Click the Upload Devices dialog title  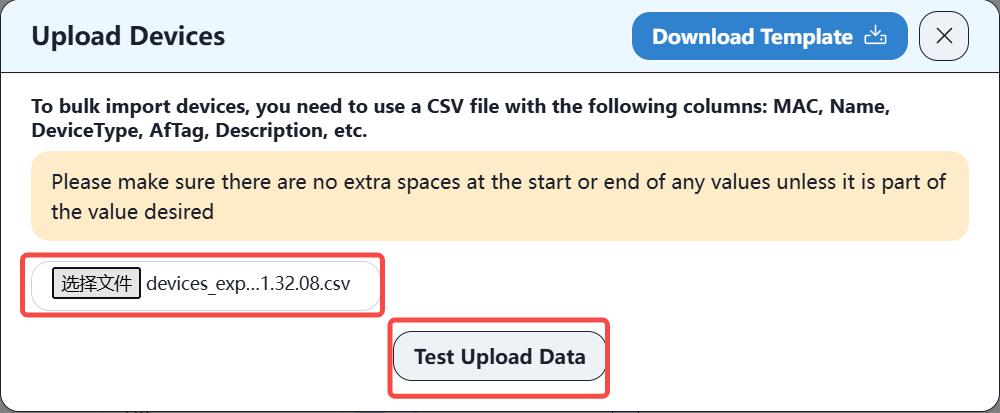[128, 37]
